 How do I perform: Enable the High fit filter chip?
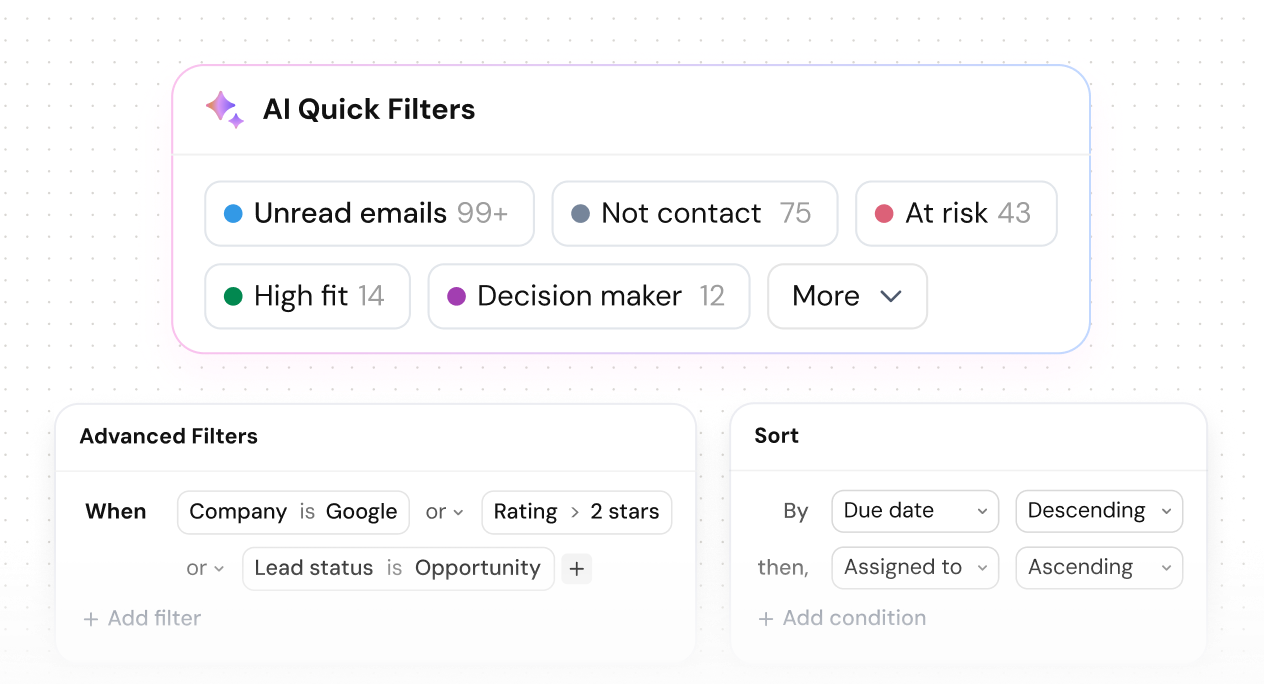(307, 296)
